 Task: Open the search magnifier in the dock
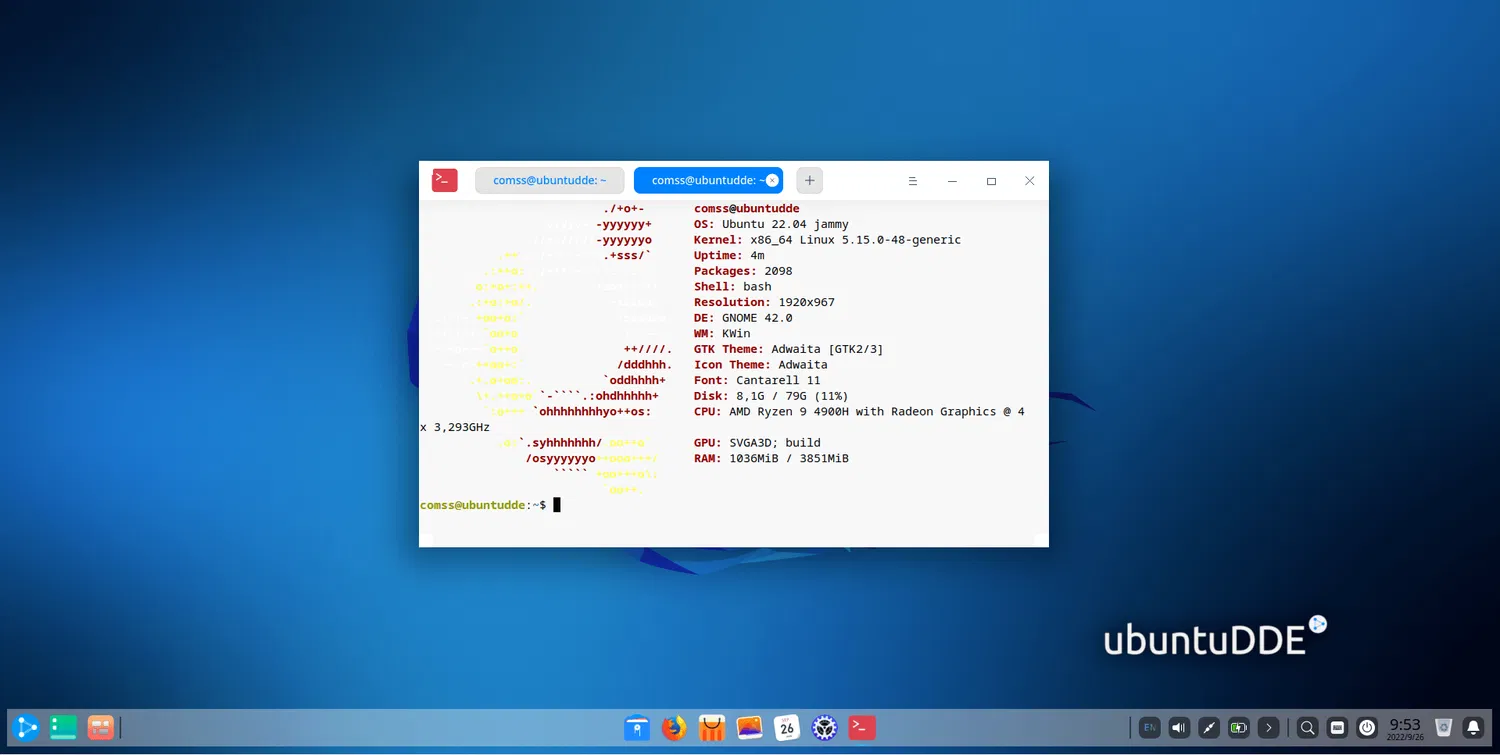coord(1308,727)
